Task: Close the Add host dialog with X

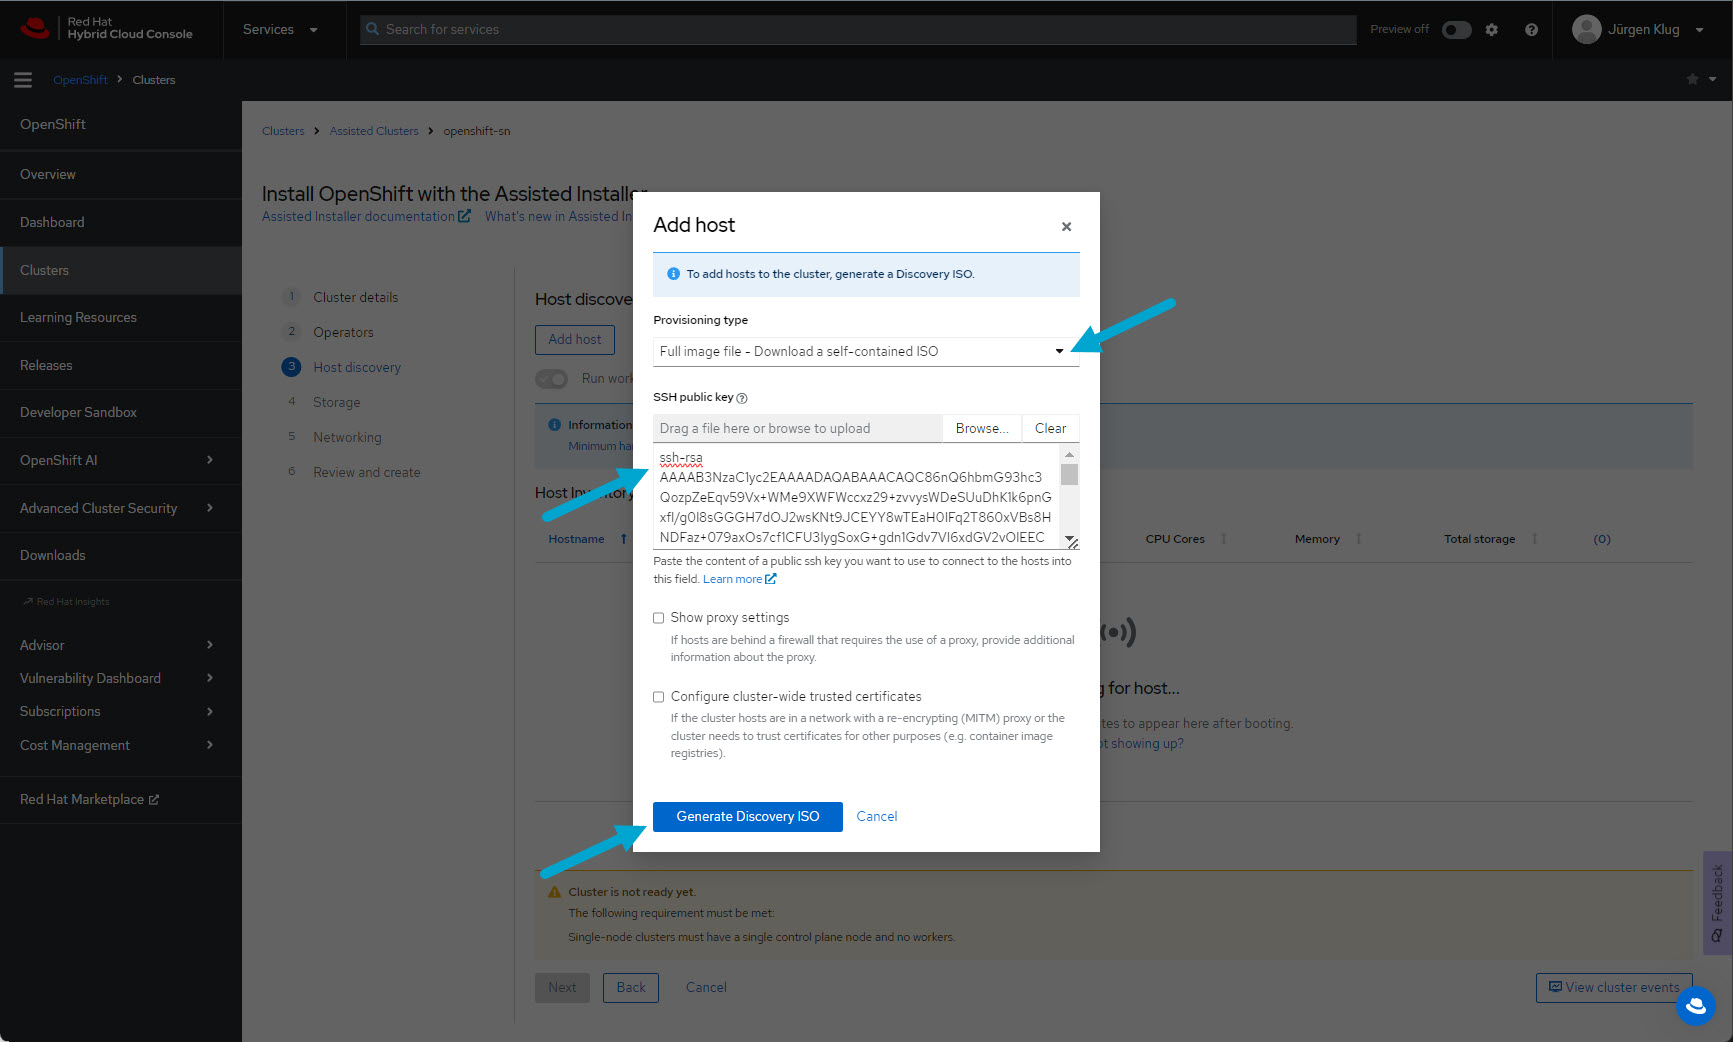Action: coord(1066,227)
